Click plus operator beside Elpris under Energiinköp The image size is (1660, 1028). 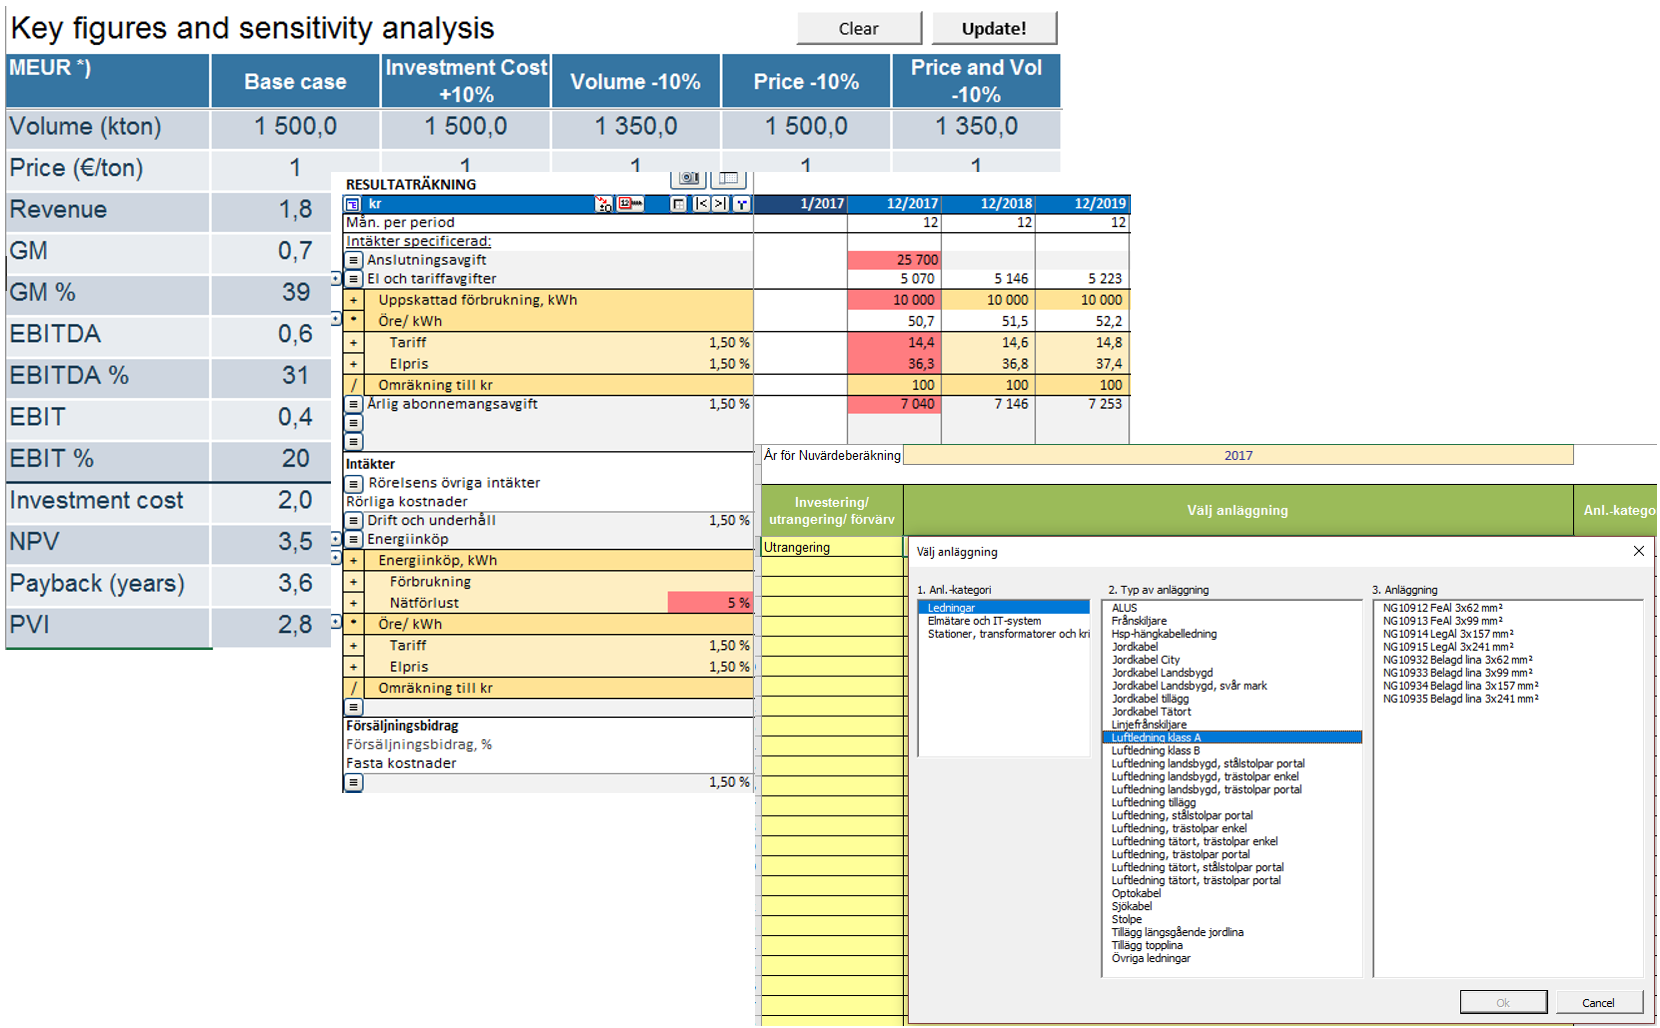354,667
